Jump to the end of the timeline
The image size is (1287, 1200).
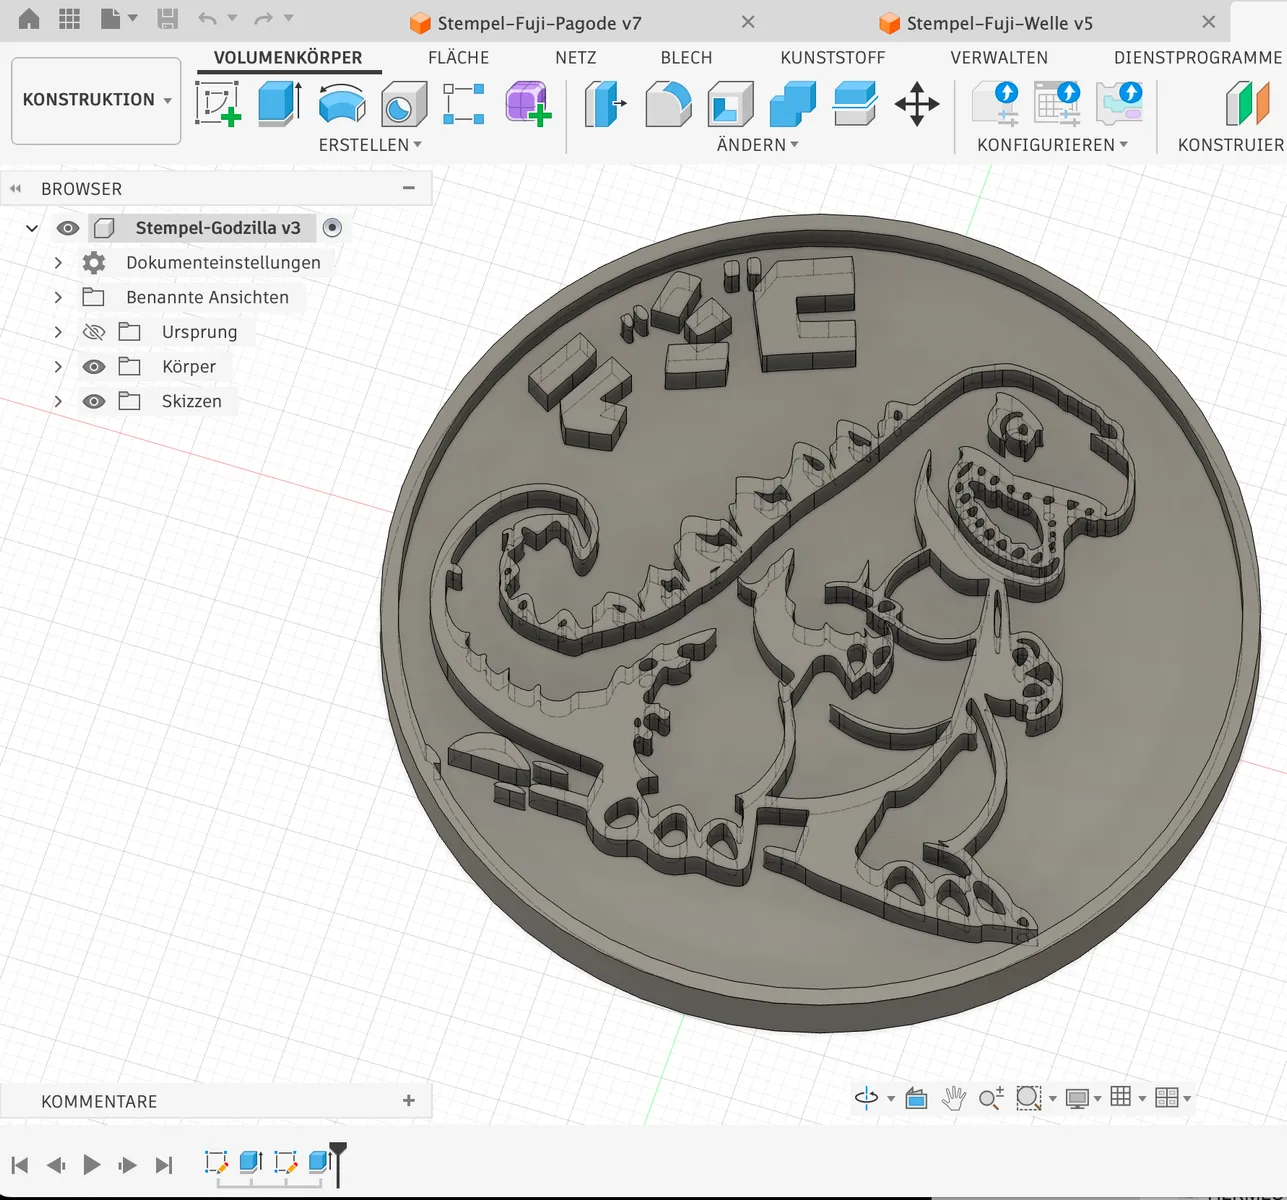tap(164, 1165)
